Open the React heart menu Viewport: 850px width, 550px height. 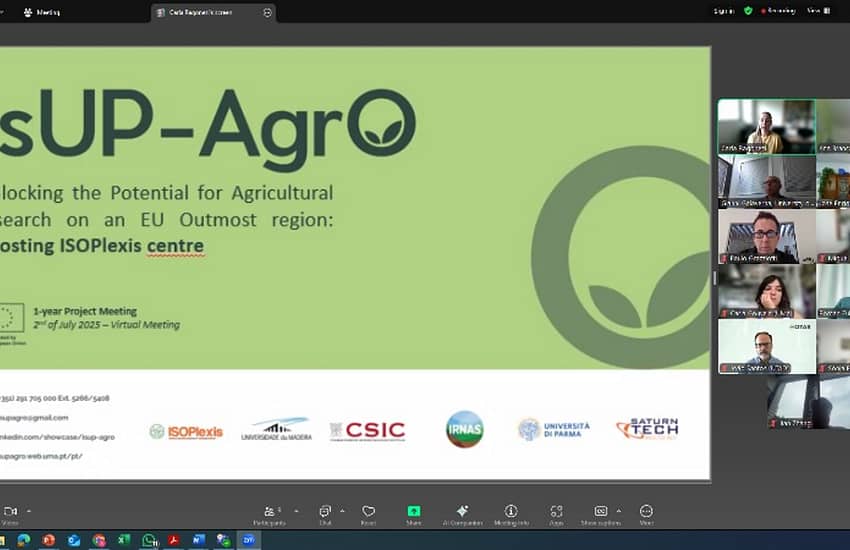369,515
